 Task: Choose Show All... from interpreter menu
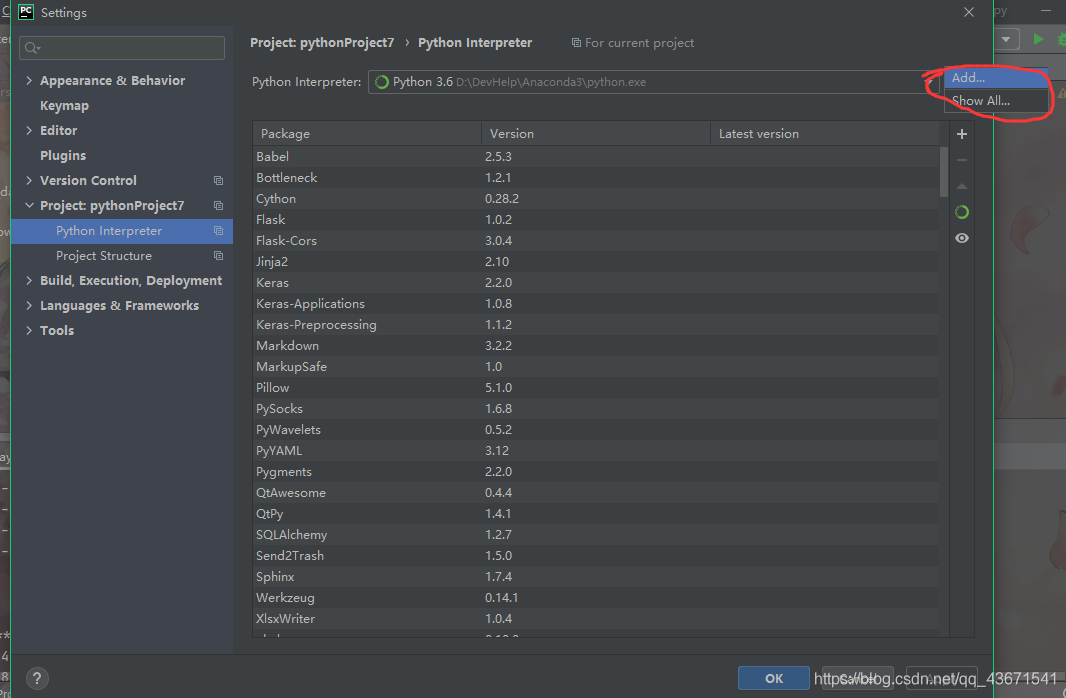point(995,101)
